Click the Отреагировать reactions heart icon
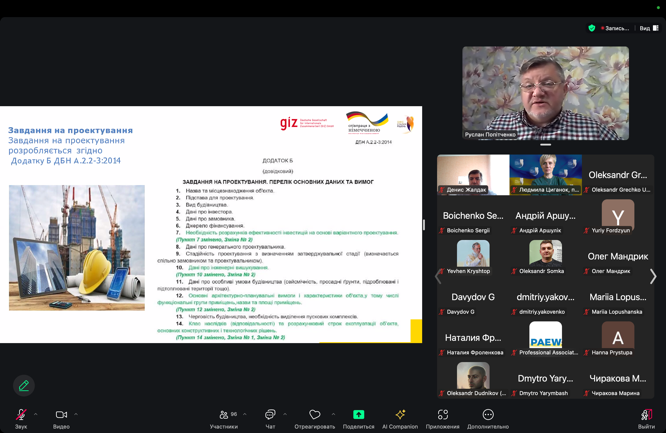The image size is (666, 433). click(314, 415)
